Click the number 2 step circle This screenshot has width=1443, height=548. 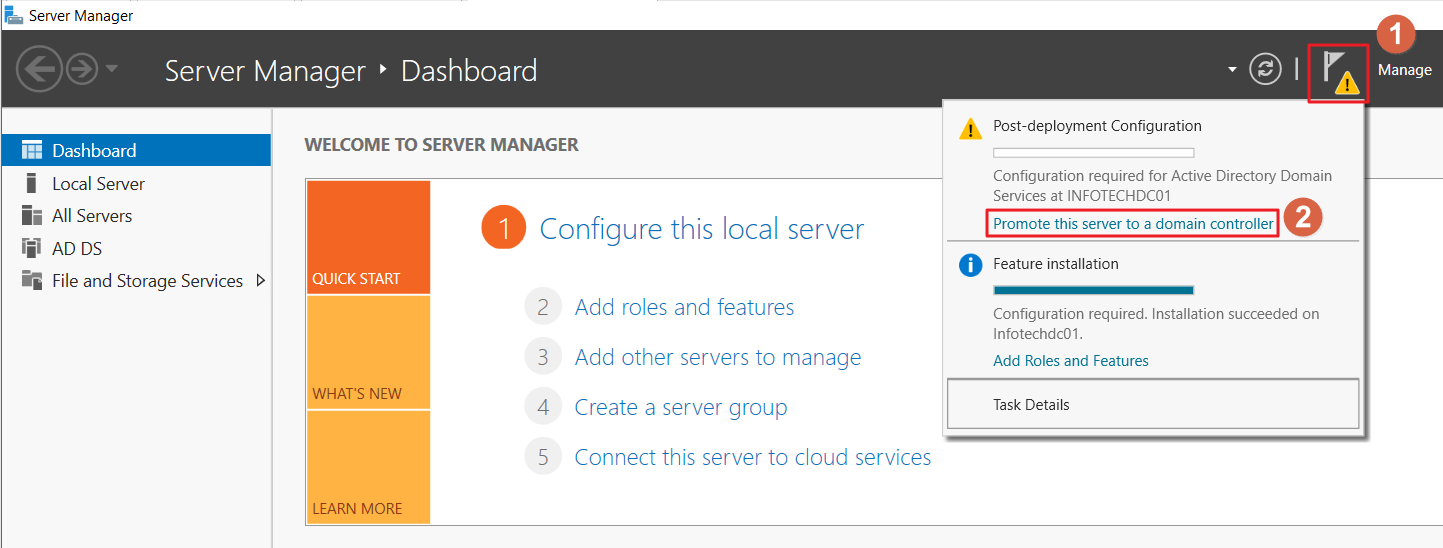(x=543, y=307)
